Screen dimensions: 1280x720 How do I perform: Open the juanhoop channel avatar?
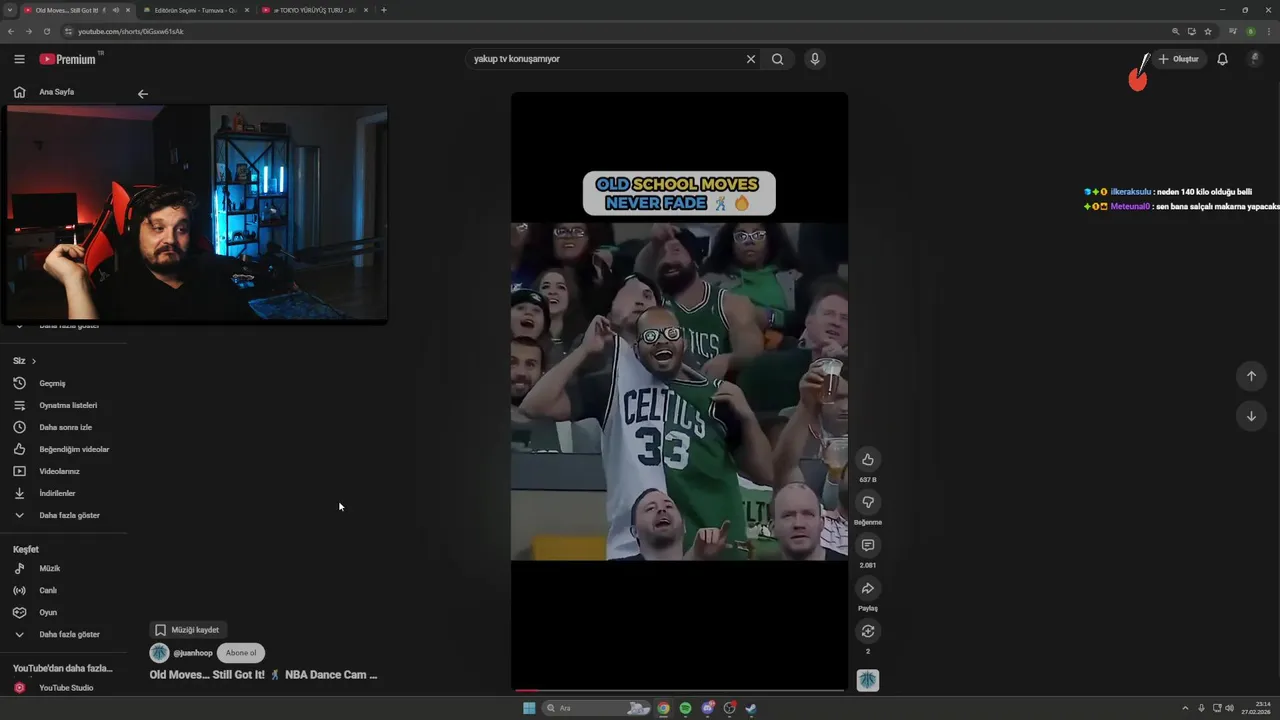tap(159, 653)
